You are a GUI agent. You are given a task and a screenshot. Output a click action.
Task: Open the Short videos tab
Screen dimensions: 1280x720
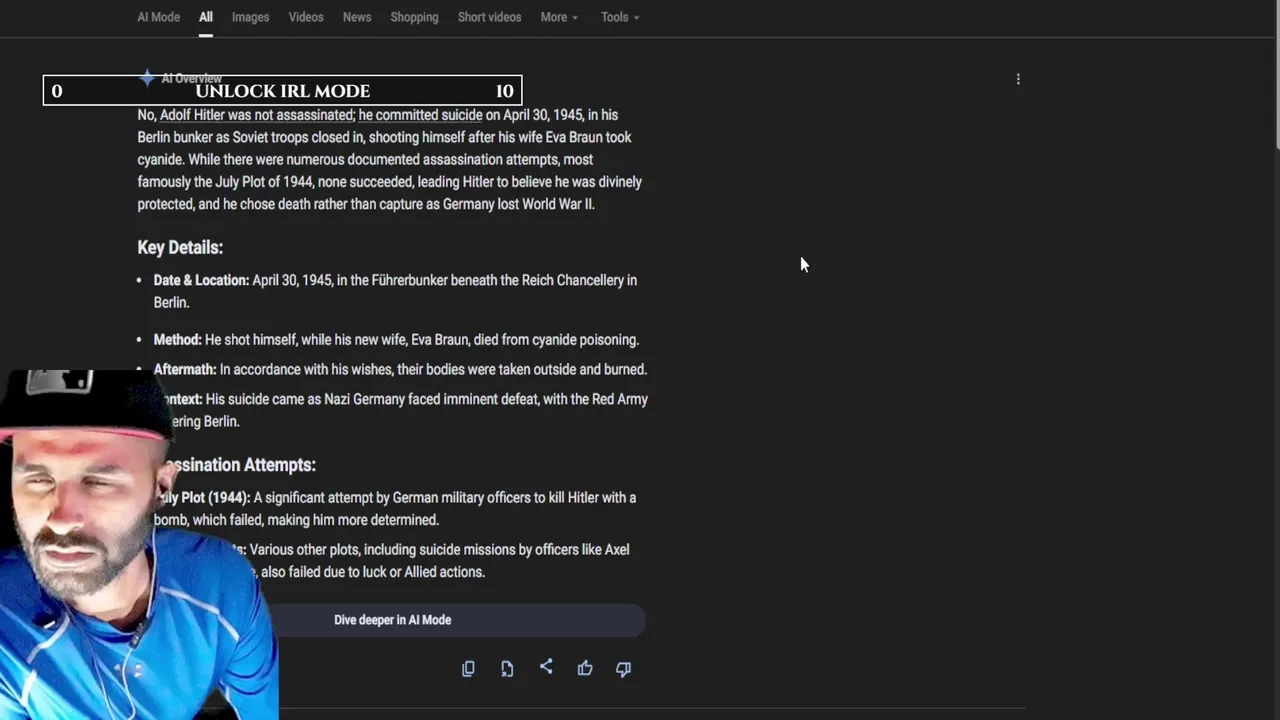coord(489,17)
